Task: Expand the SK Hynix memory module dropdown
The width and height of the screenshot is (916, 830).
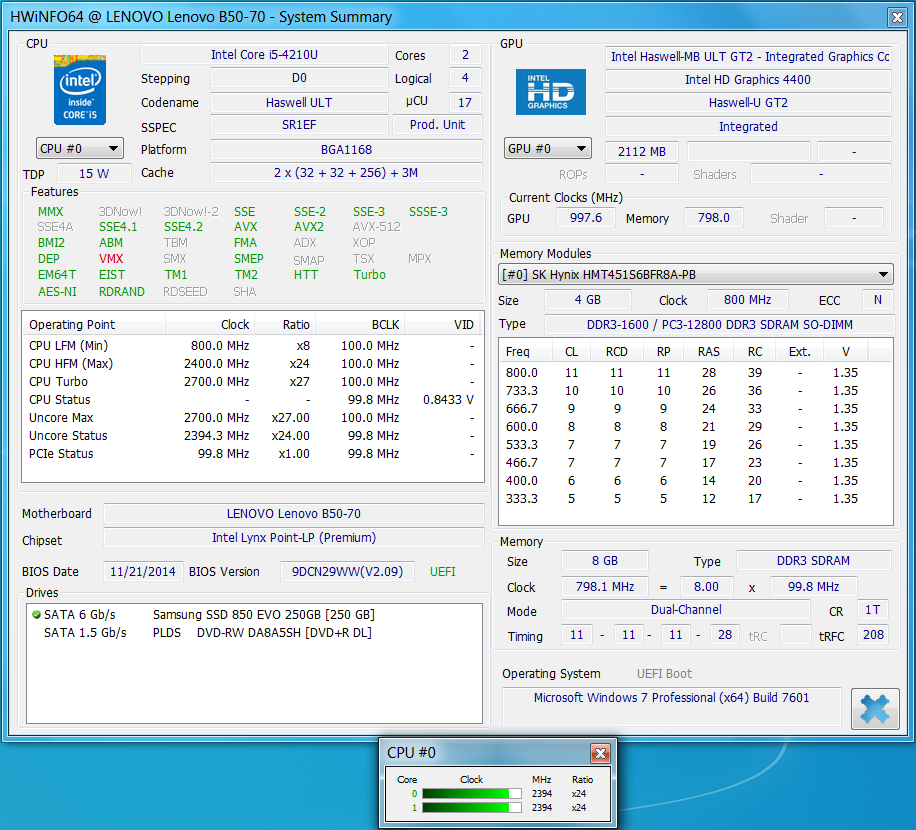Action: click(696, 275)
